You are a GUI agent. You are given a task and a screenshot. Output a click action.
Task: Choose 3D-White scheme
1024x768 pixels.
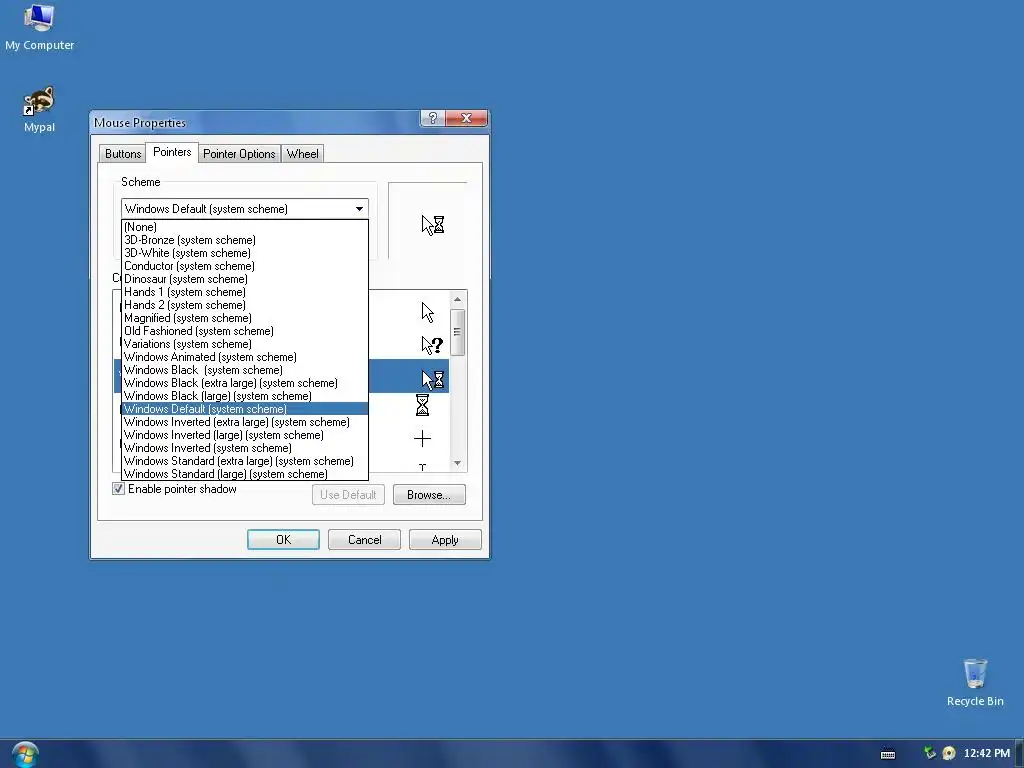tap(245, 253)
